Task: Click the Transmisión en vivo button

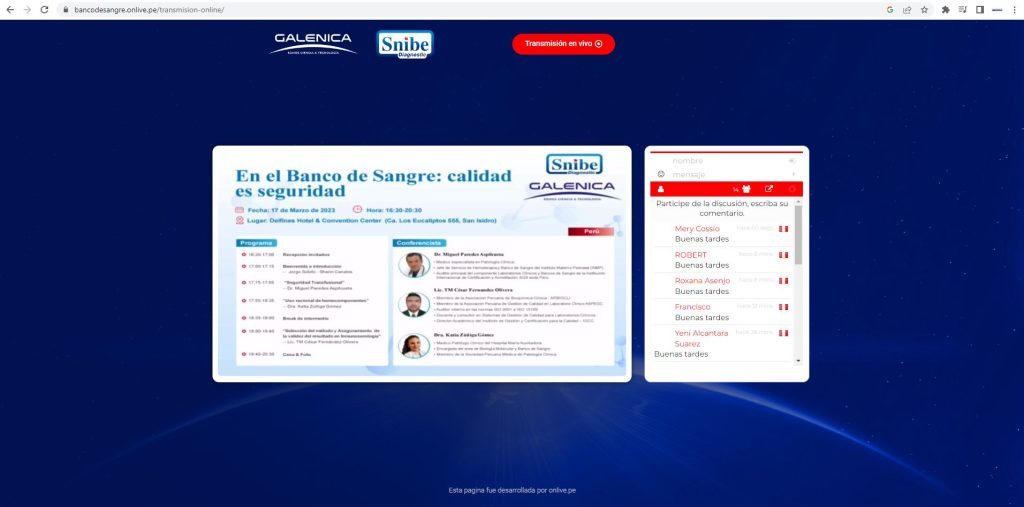Action: tap(563, 44)
